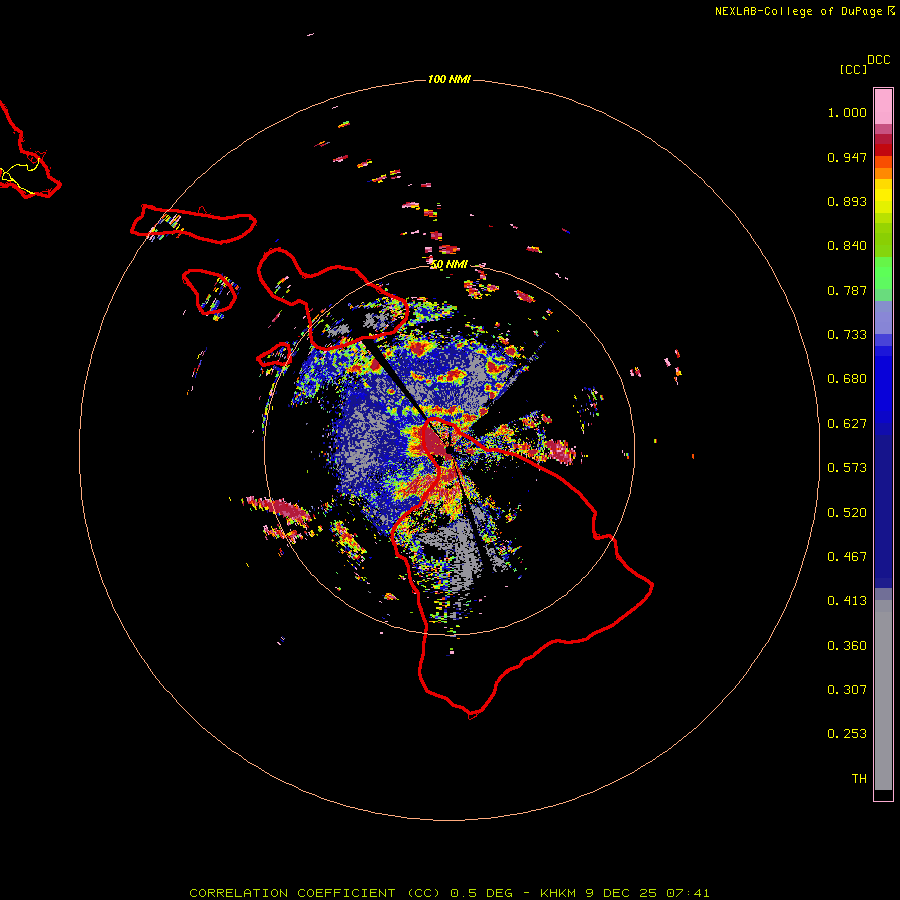Click the 0.733 scale label
This screenshot has height=900, width=900.
[x=847, y=335]
